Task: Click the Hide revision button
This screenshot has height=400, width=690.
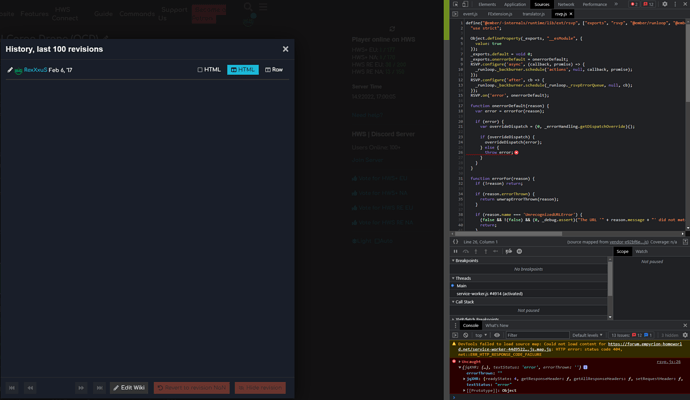Action: tap(260, 388)
